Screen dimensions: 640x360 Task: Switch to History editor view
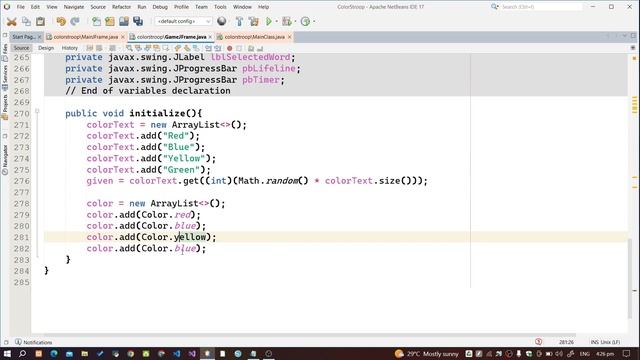69,48
